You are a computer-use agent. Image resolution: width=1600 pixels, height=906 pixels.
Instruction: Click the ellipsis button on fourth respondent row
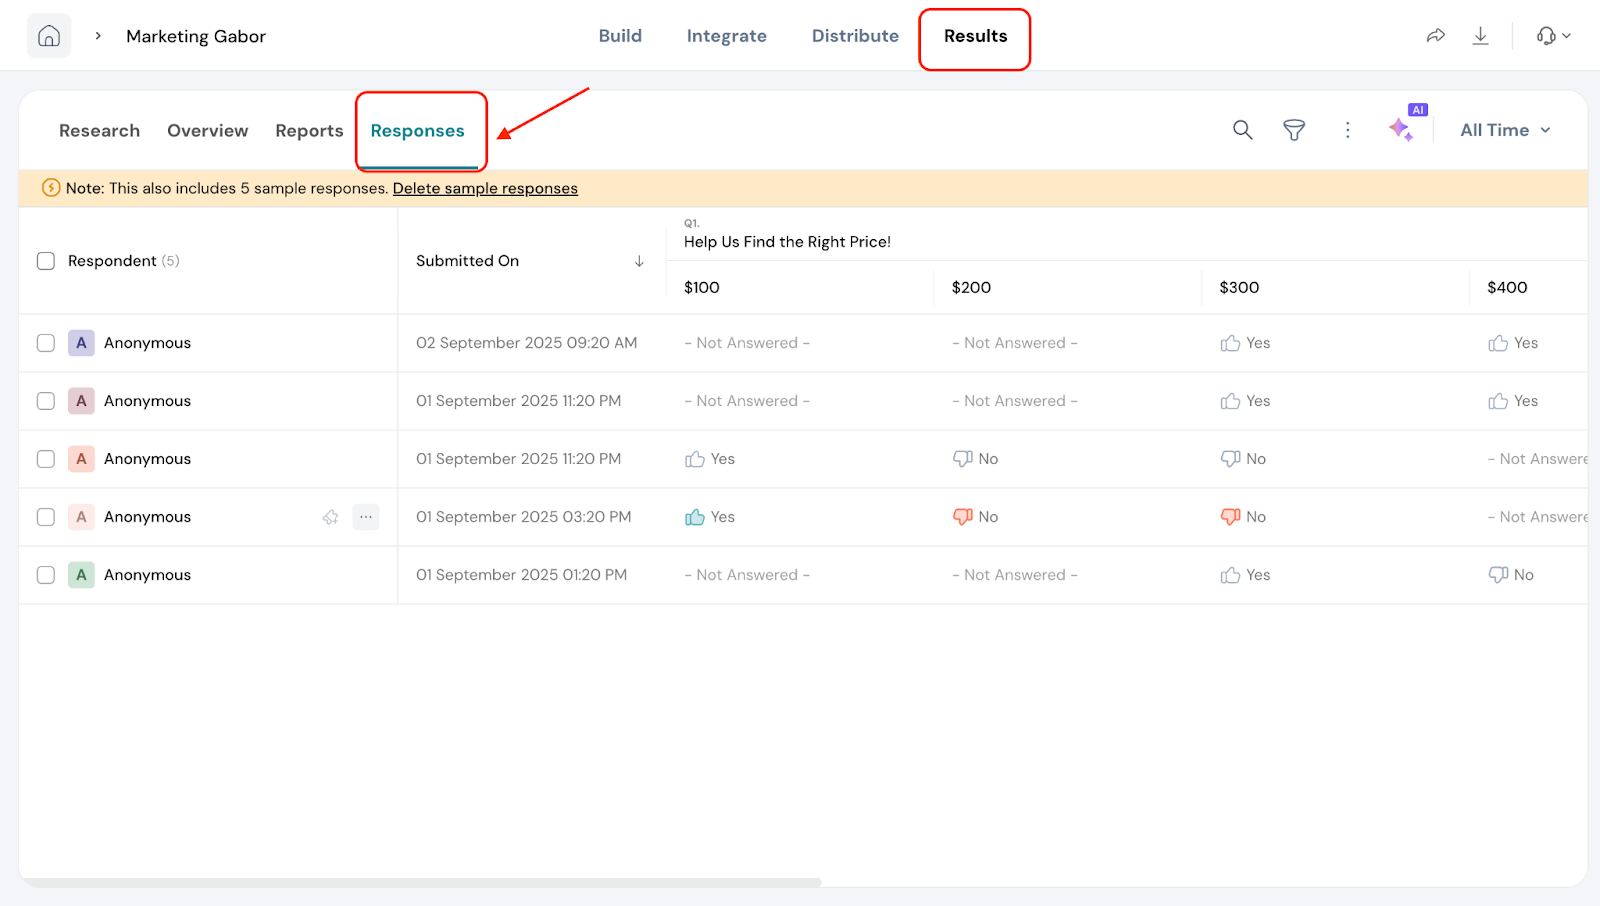(366, 517)
